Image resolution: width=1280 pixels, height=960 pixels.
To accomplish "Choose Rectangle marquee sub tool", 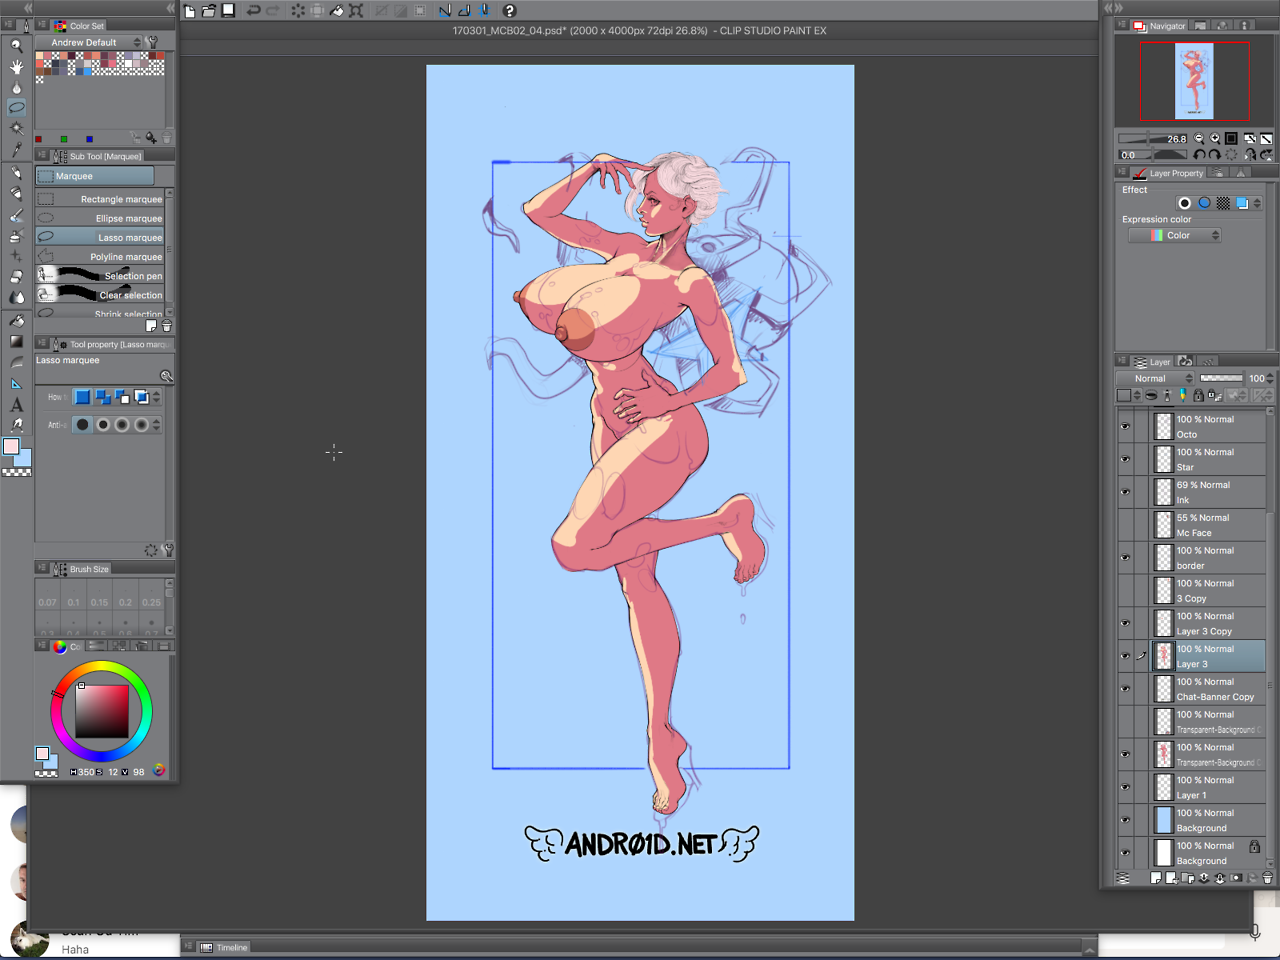I will coord(100,199).
